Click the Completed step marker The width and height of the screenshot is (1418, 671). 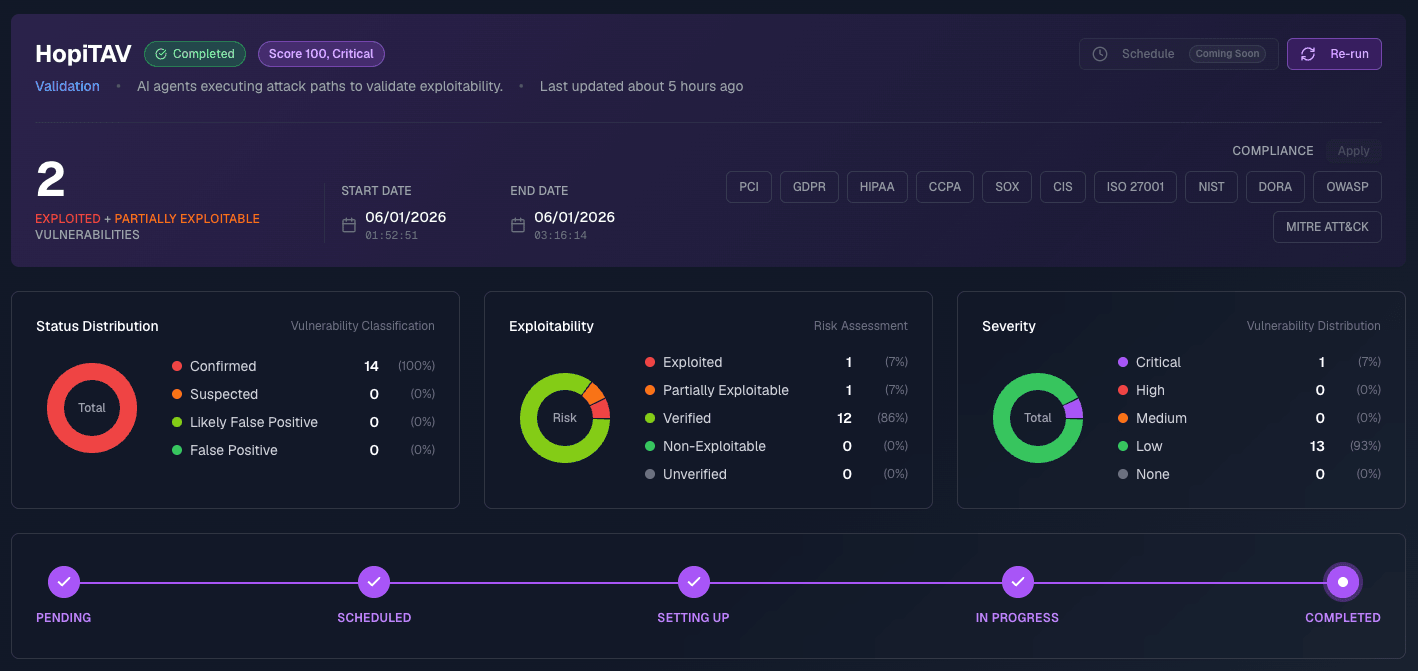coord(1343,582)
